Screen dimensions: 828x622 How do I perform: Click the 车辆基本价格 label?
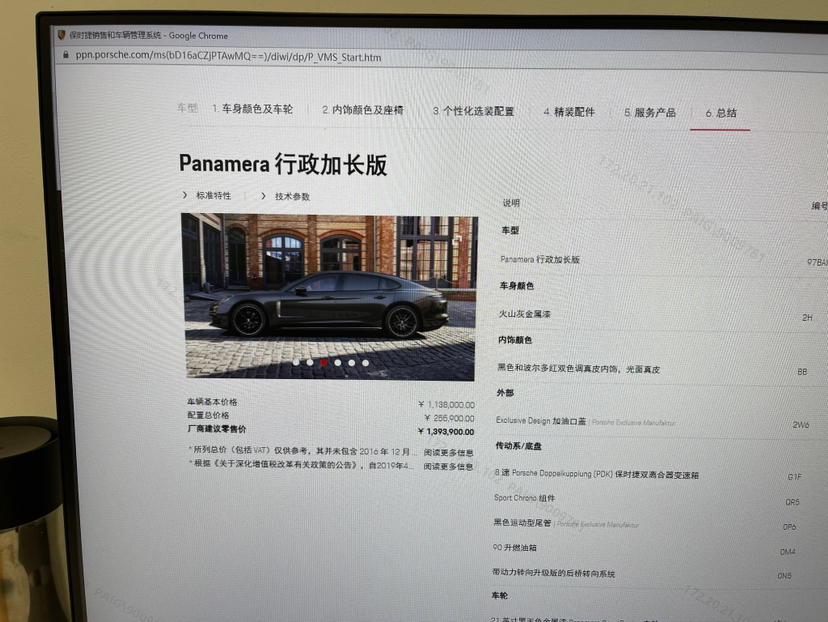click(x=212, y=402)
